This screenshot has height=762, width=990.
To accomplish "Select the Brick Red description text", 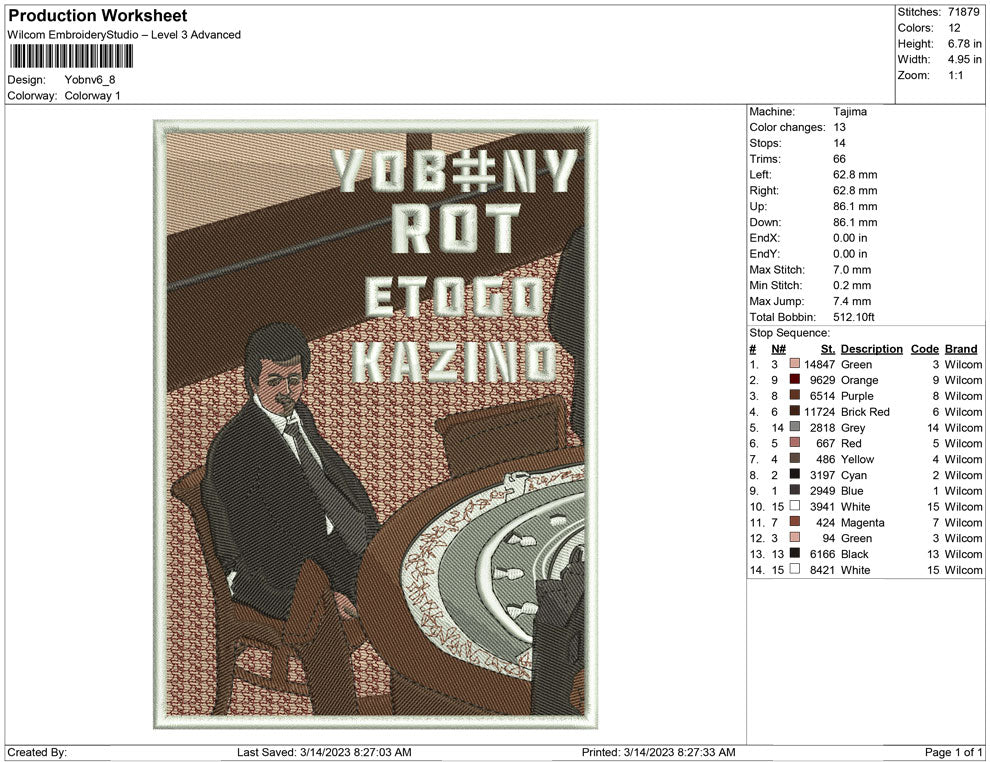I will [865, 412].
